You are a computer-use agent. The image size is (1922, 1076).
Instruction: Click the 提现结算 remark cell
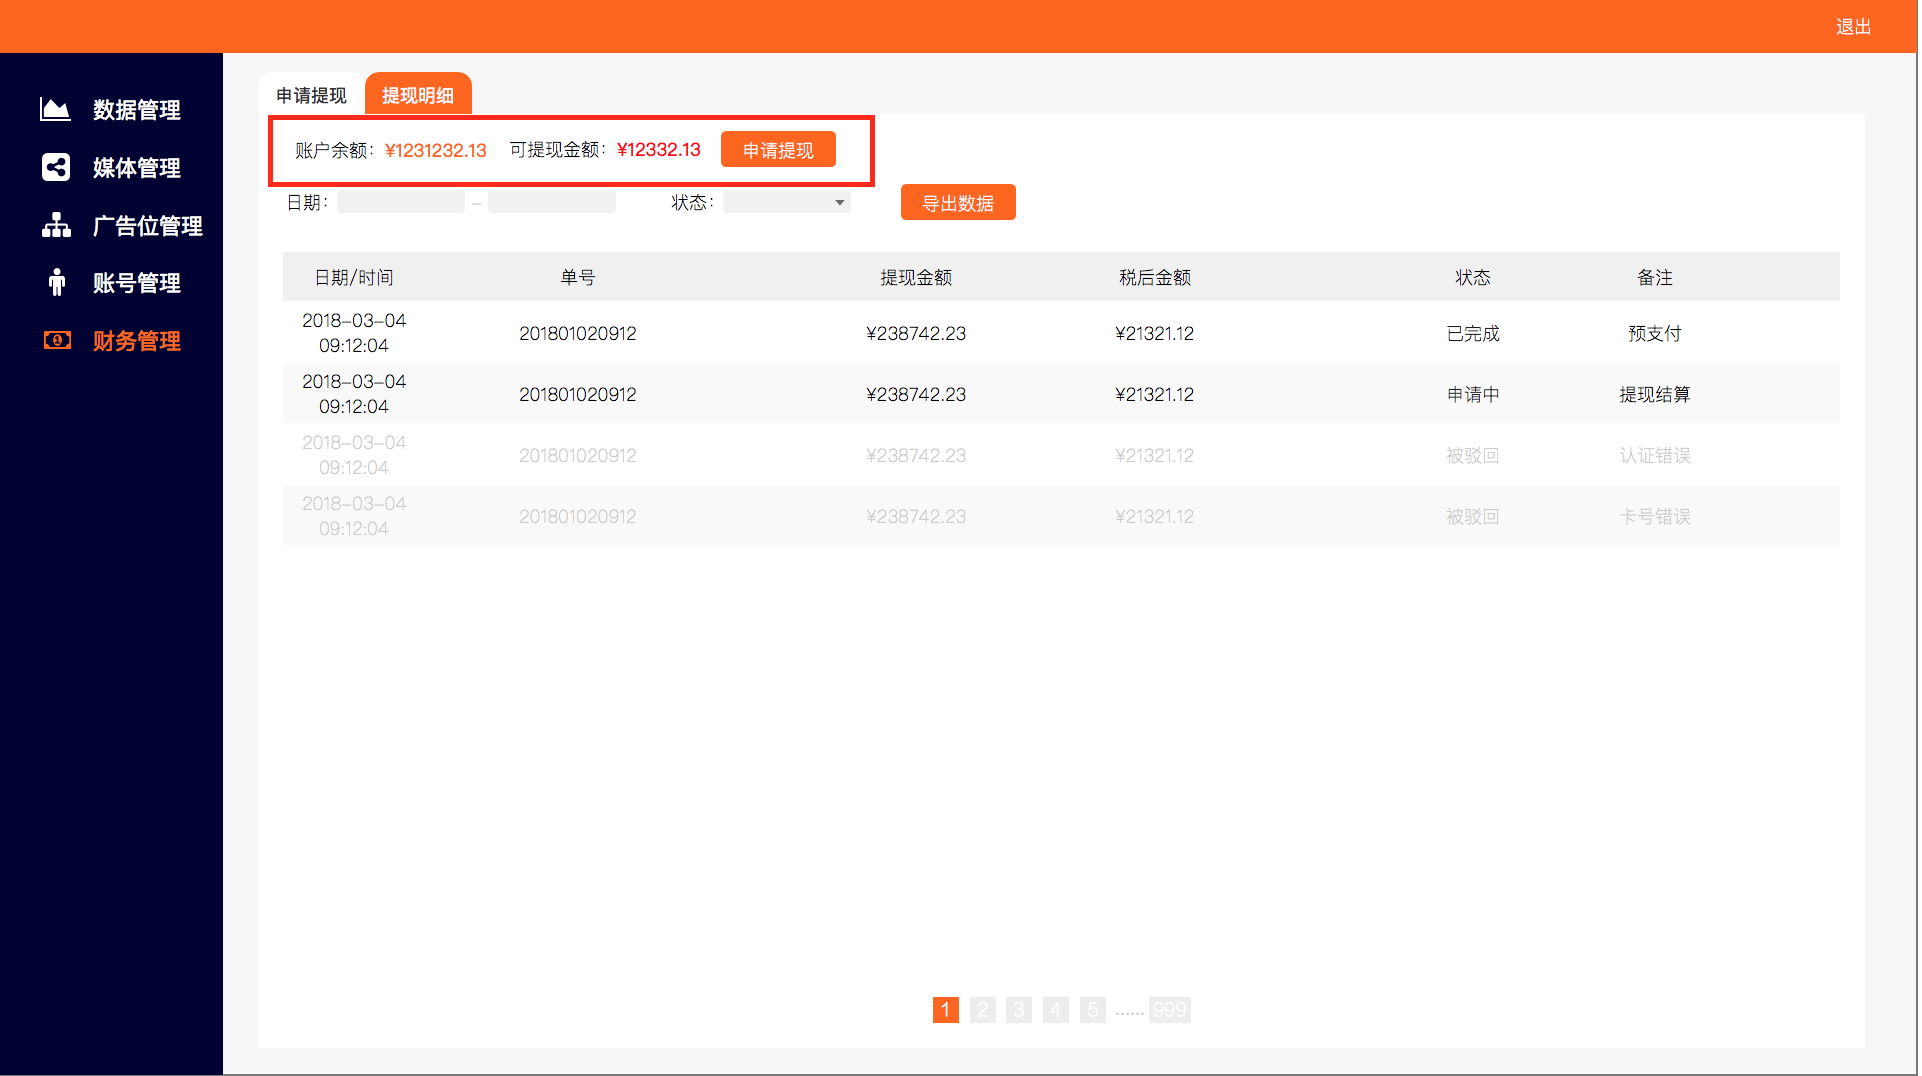(1655, 394)
